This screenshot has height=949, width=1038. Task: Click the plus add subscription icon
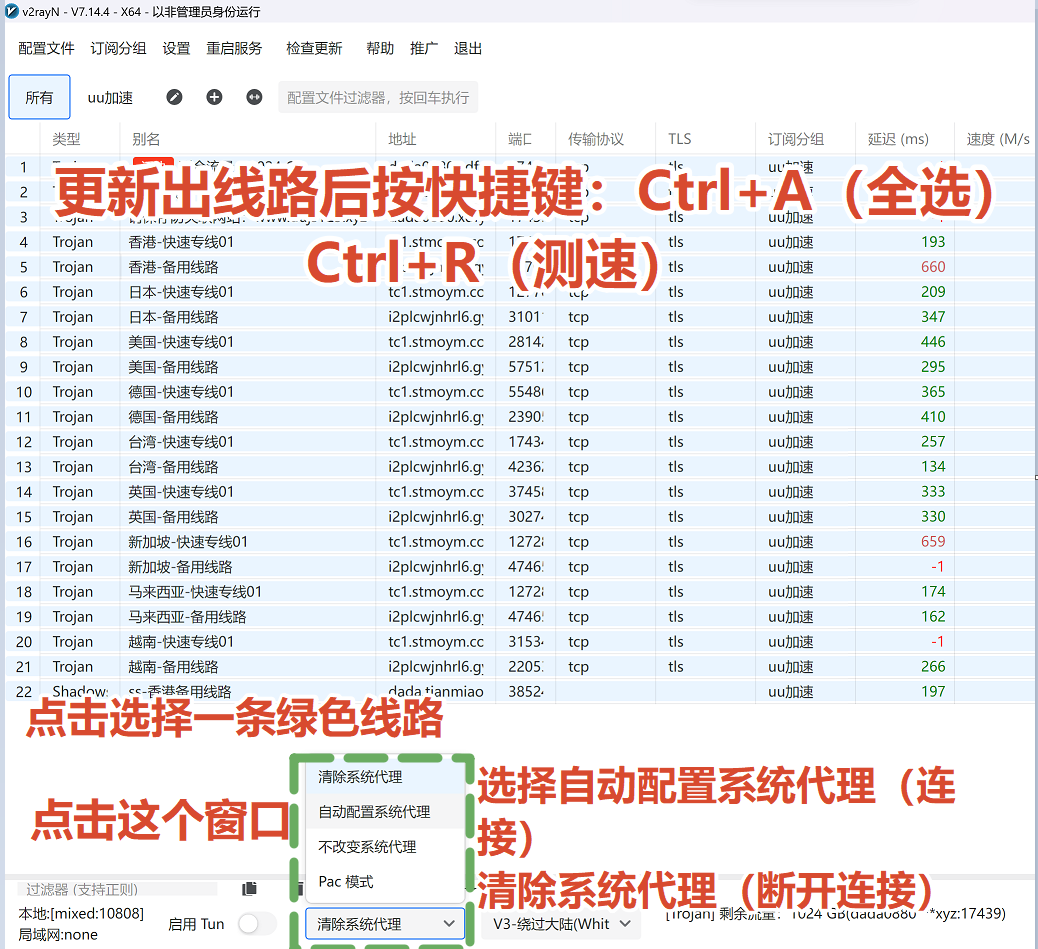pyautogui.click(x=214, y=97)
